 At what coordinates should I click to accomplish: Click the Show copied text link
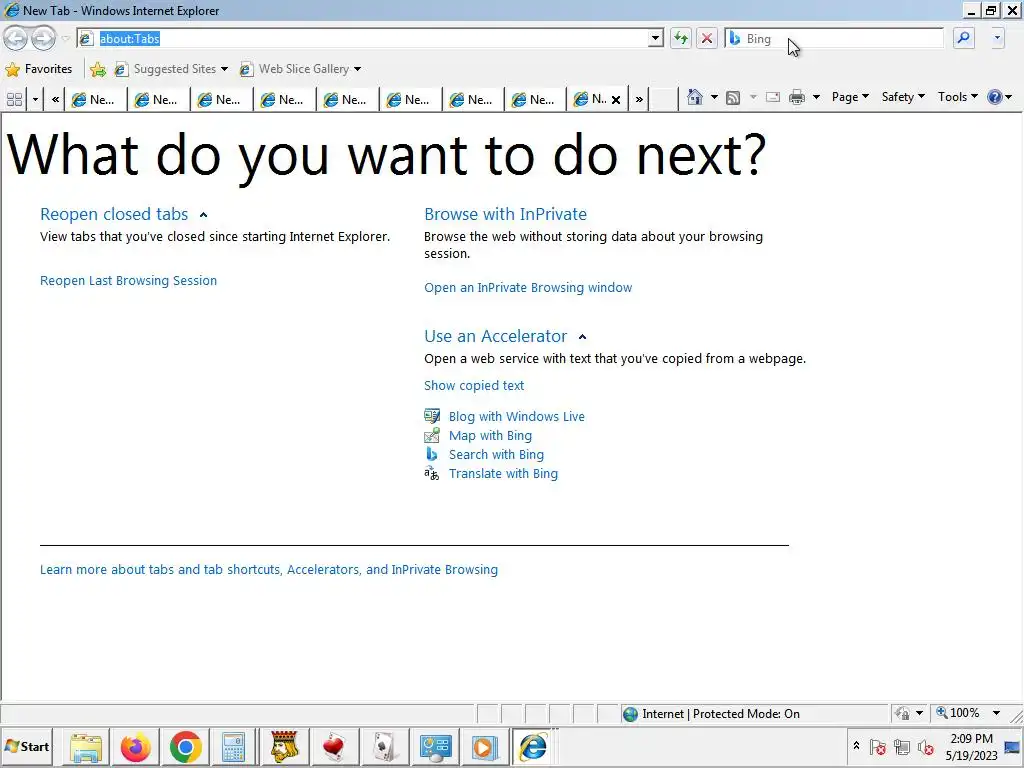[473, 385]
